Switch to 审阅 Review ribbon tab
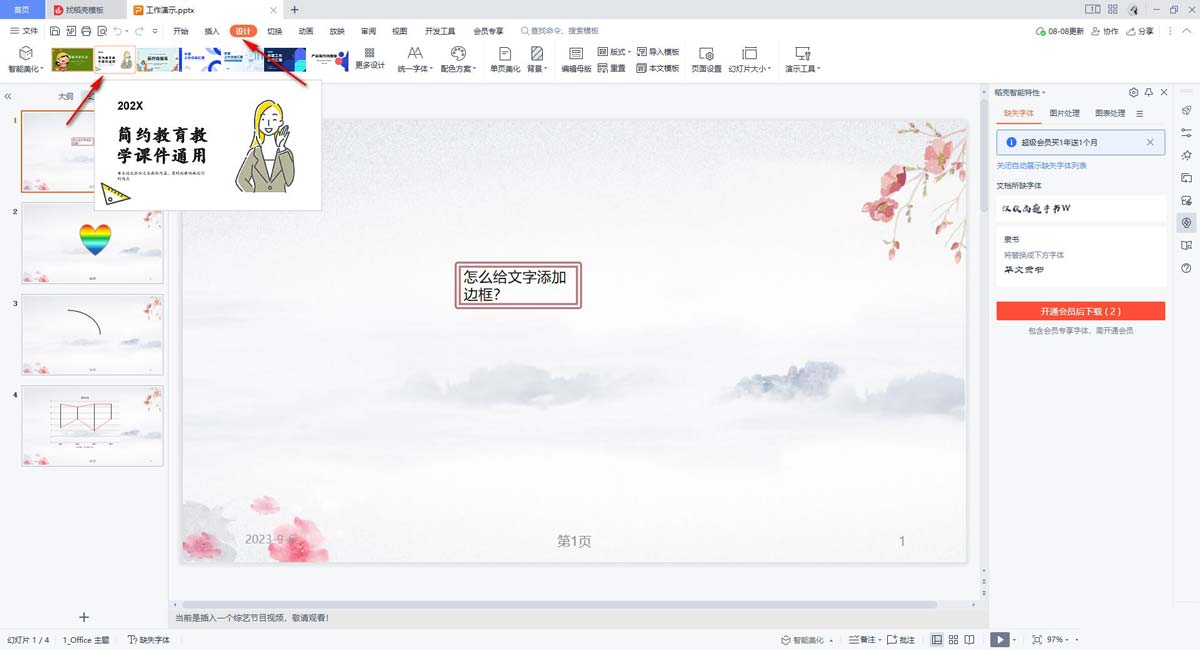Screen dimensions: 1200x650 [x=369, y=31]
